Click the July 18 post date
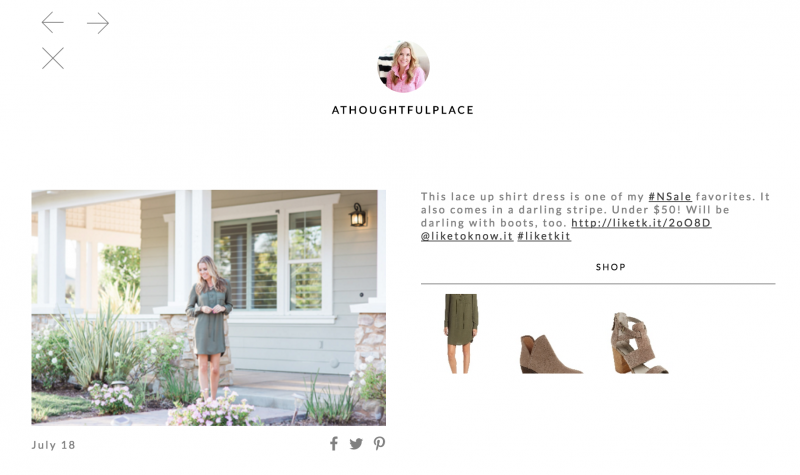800x475 pixels. click(54, 445)
